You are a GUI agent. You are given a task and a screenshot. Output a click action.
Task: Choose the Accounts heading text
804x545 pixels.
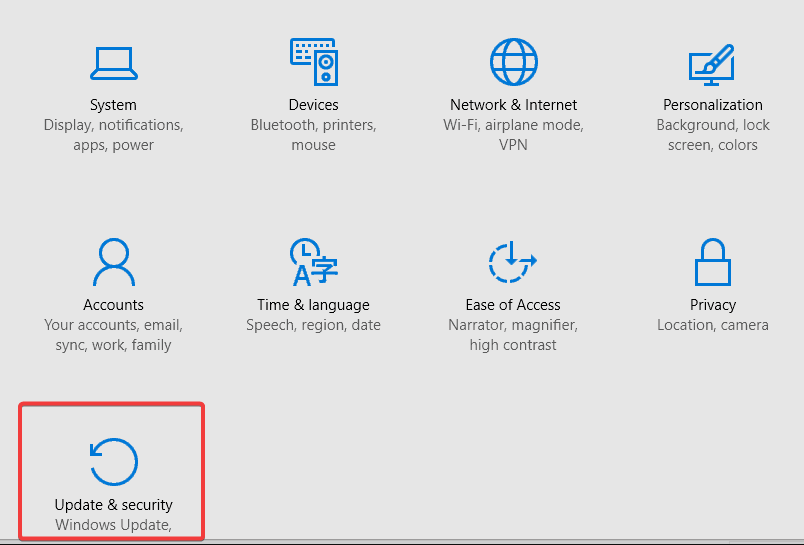click(x=113, y=305)
